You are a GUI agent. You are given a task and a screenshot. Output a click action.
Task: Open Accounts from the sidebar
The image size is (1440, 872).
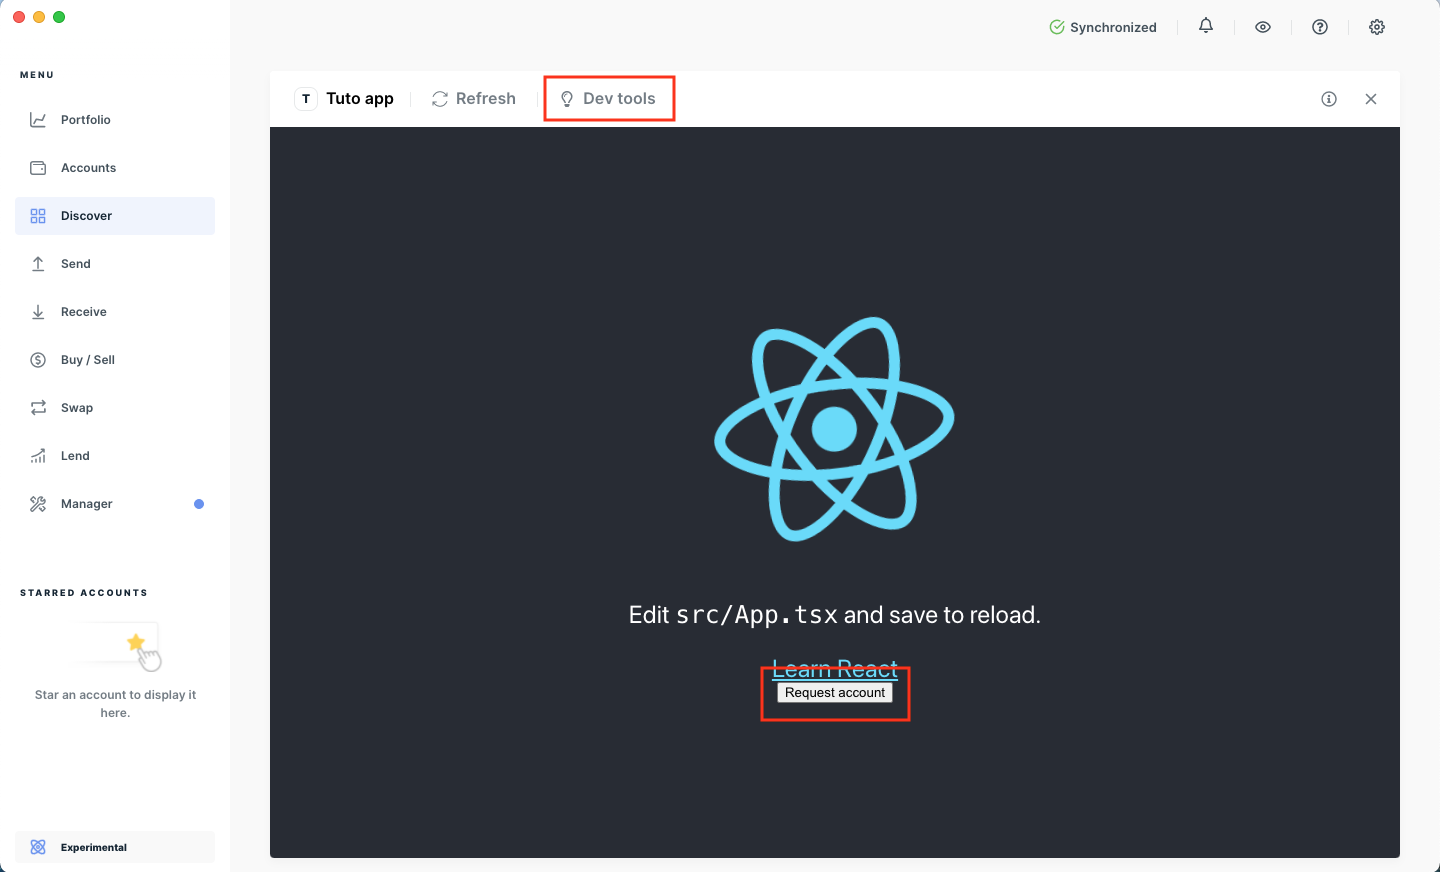coord(115,168)
